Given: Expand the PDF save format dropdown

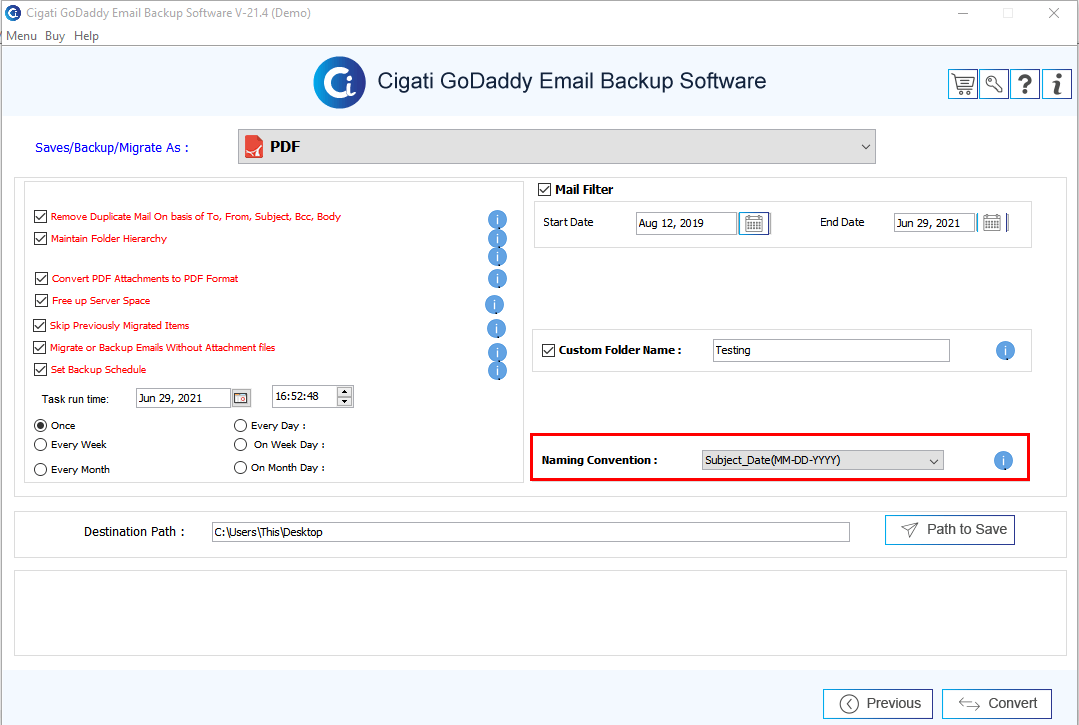Looking at the screenshot, I should pos(557,147).
